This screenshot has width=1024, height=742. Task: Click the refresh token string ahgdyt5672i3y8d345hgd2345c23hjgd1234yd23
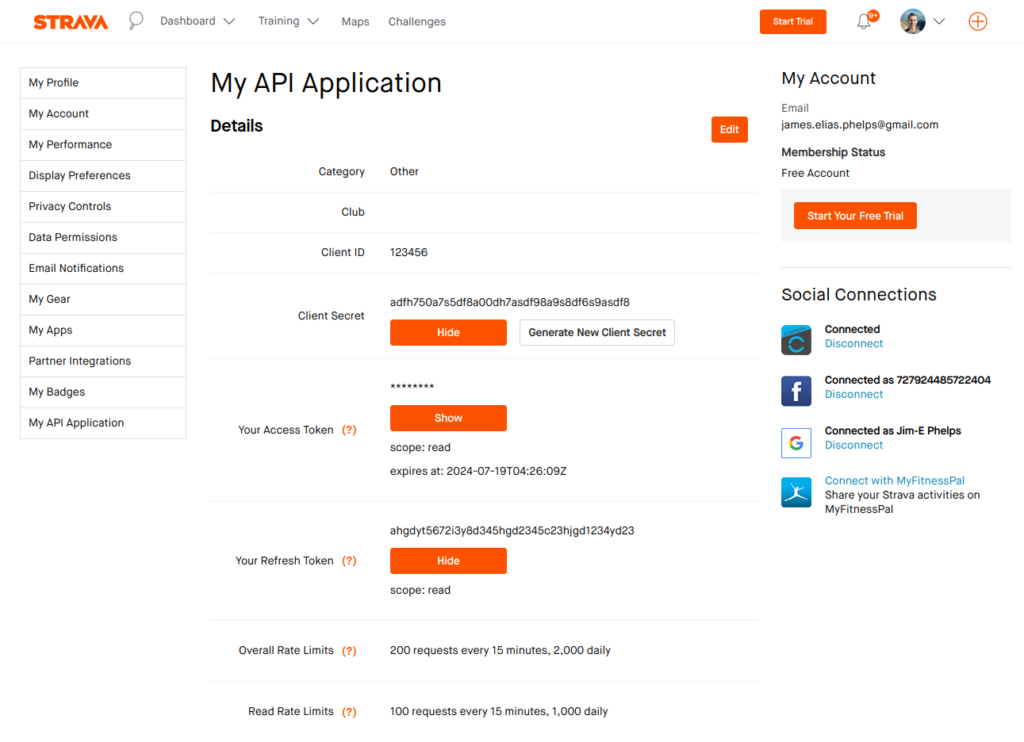512,531
